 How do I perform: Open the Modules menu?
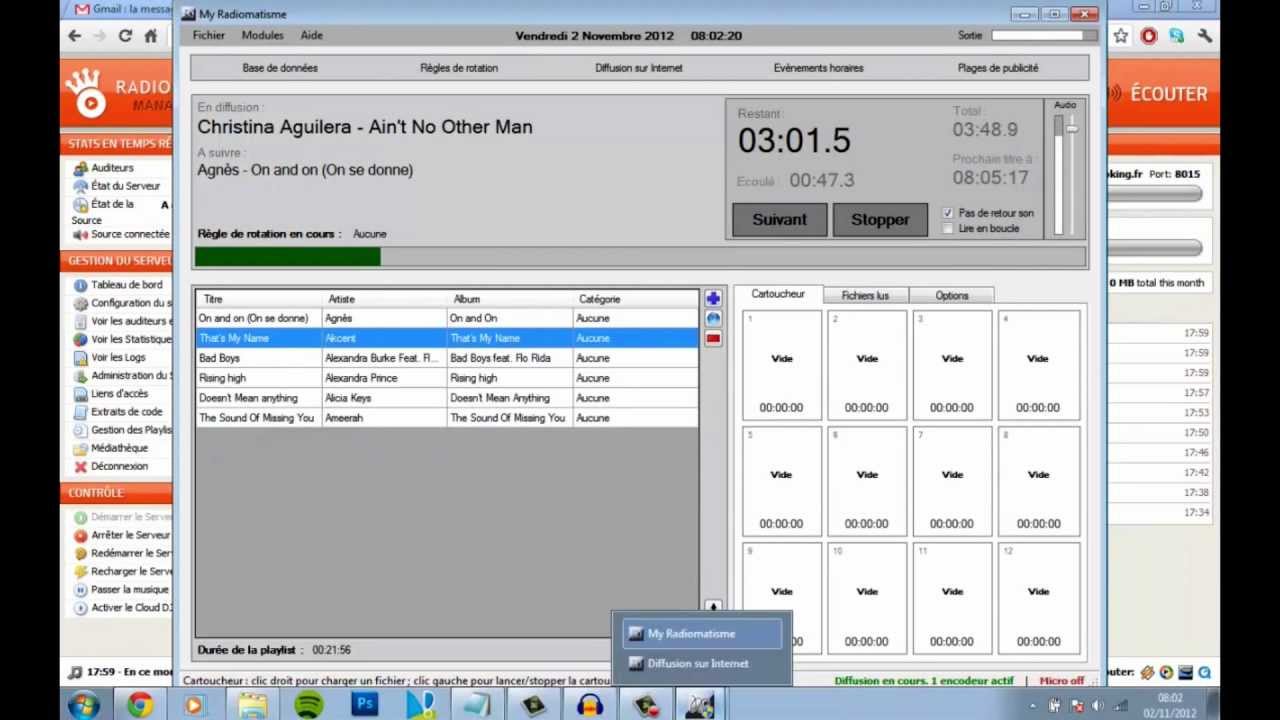(263, 35)
